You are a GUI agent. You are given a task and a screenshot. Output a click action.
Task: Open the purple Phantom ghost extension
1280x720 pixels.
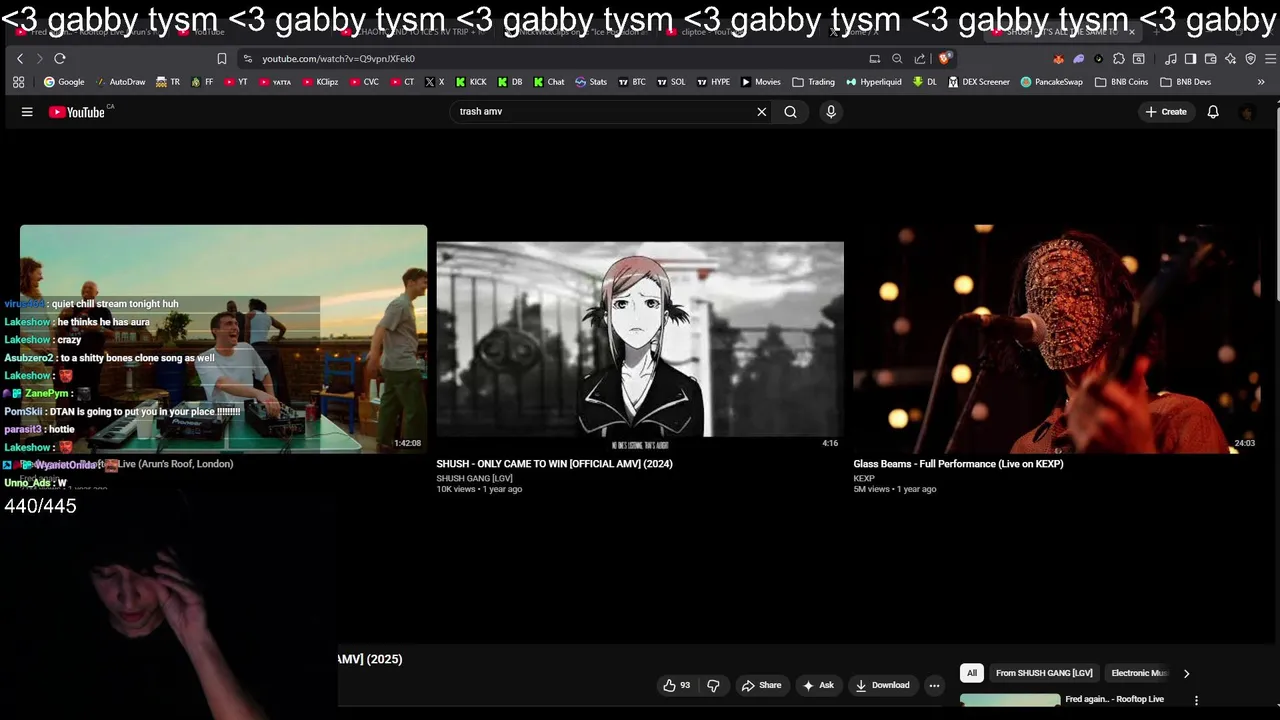[x=1078, y=59]
